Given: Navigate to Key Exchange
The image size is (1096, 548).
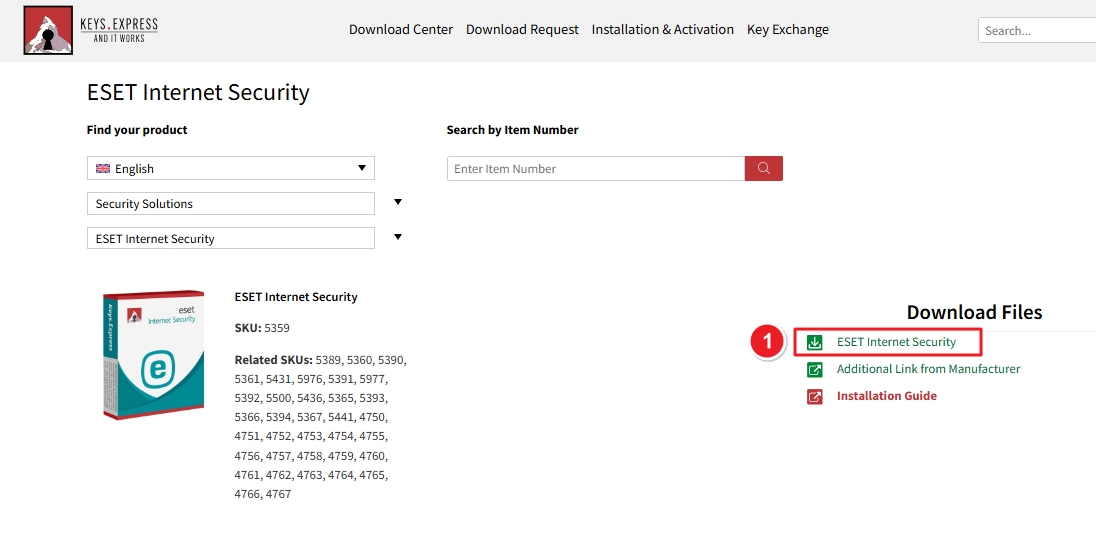Looking at the screenshot, I should pos(787,30).
